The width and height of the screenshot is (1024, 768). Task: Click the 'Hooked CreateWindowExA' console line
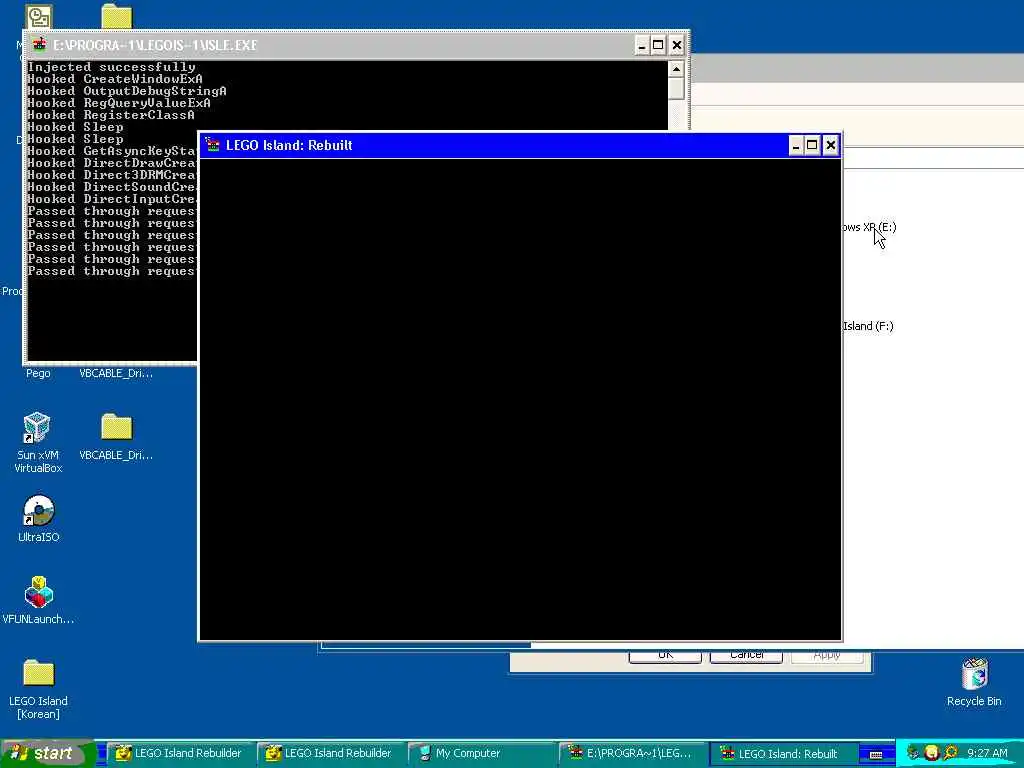[x=115, y=78]
